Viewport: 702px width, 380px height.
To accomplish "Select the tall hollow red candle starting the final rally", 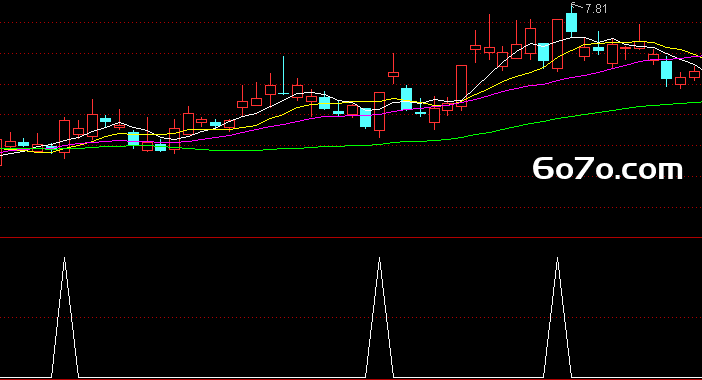I will tap(461, 85).
